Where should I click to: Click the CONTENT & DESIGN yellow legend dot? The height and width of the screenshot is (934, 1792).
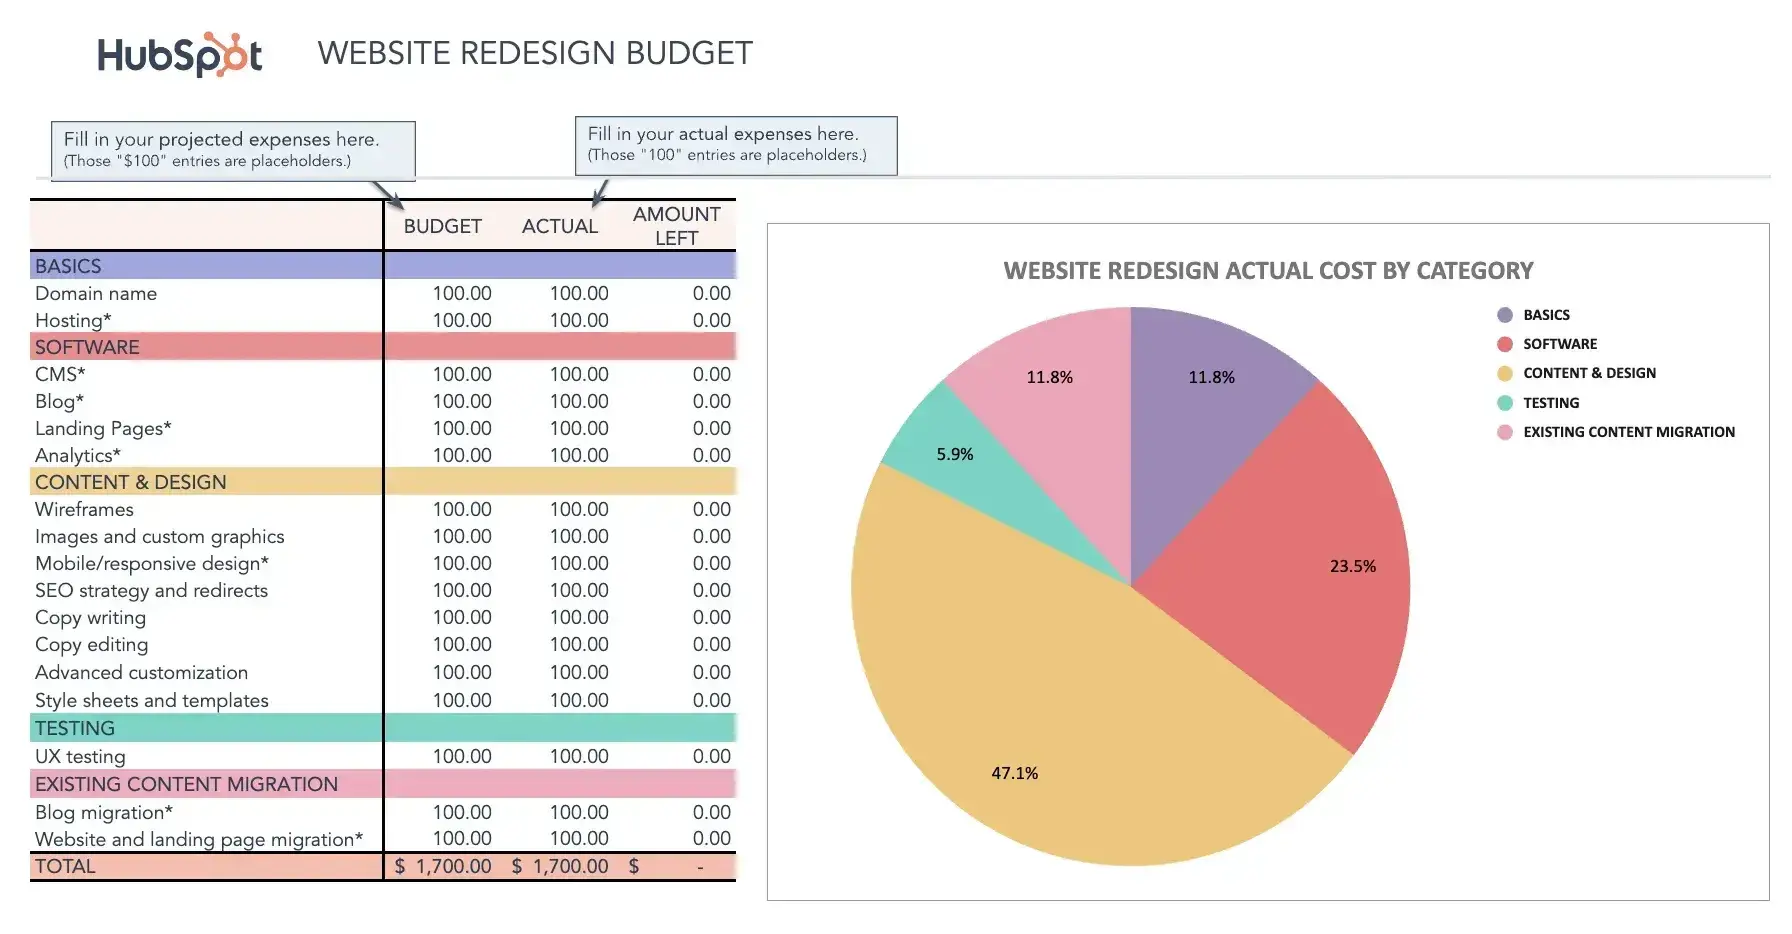point(1505,373)
